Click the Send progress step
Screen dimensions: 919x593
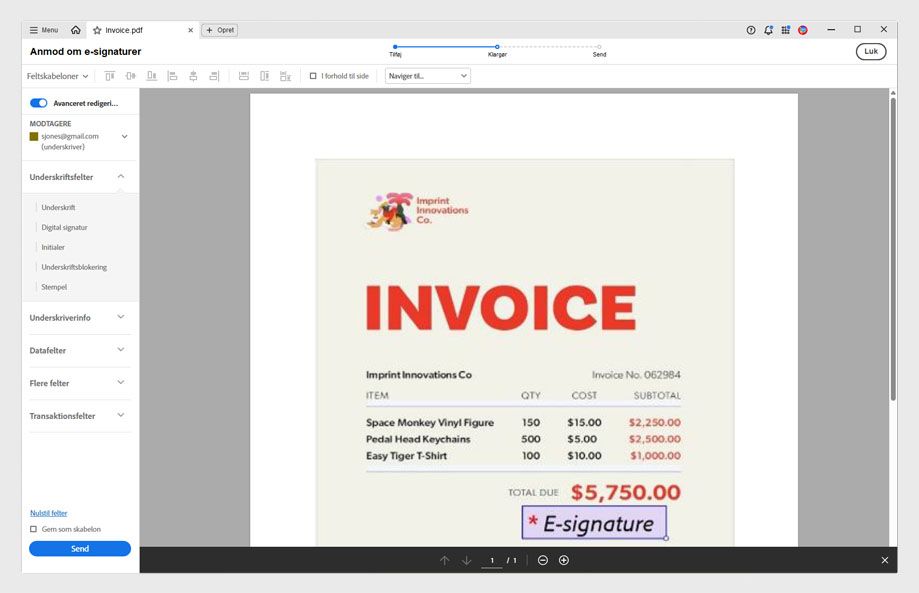pyautogui.click(x=599, y=50)
